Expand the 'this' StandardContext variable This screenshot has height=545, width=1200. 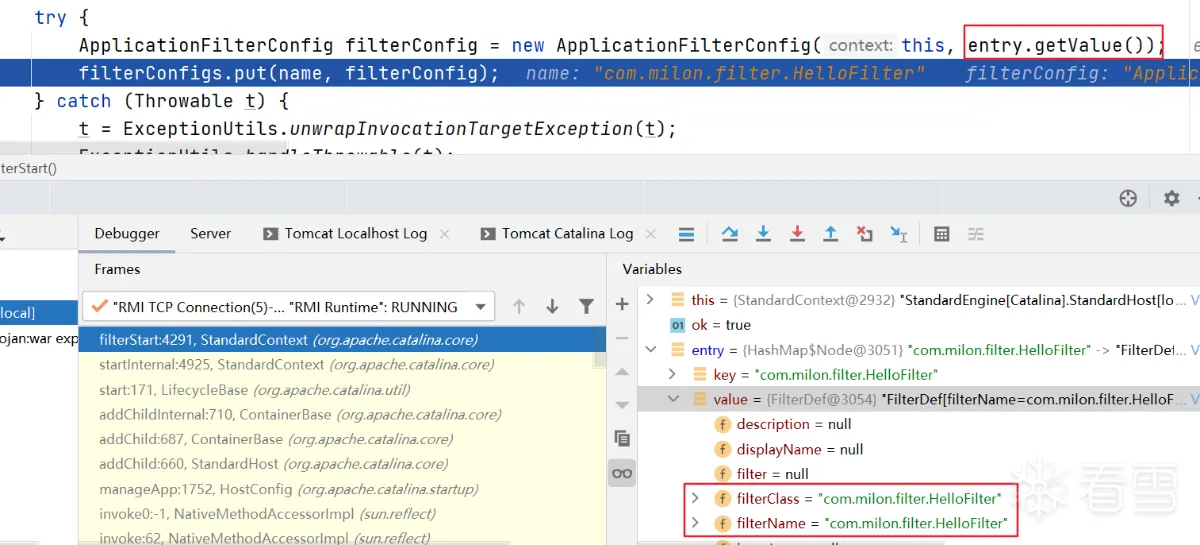pyautogui.click(x=651, y=300)
